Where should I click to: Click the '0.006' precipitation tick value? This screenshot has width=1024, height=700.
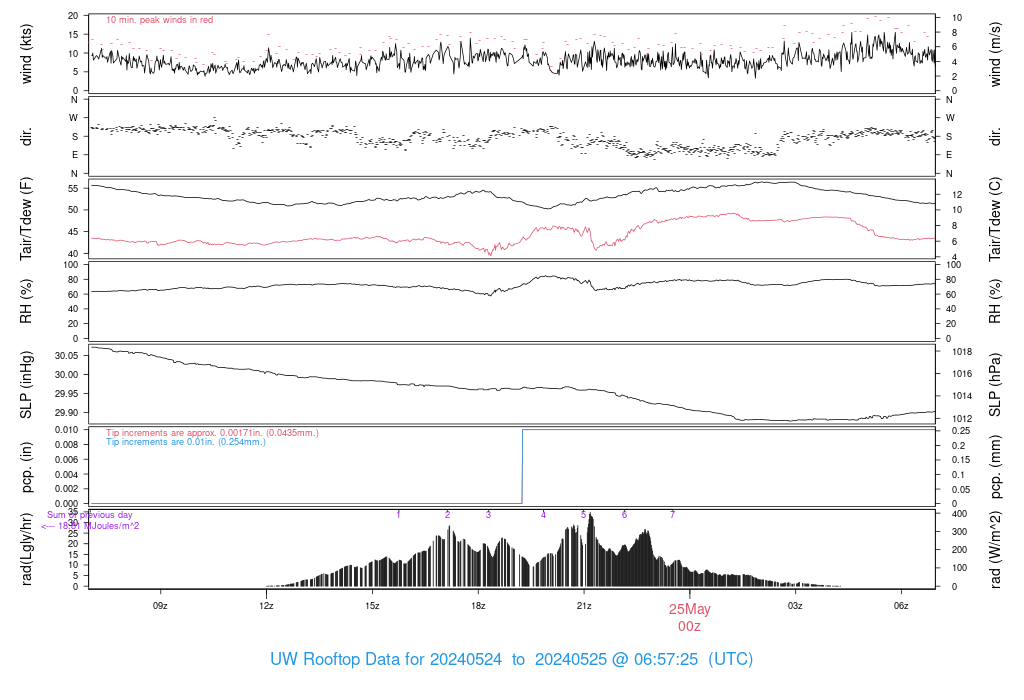coord(67,460)
